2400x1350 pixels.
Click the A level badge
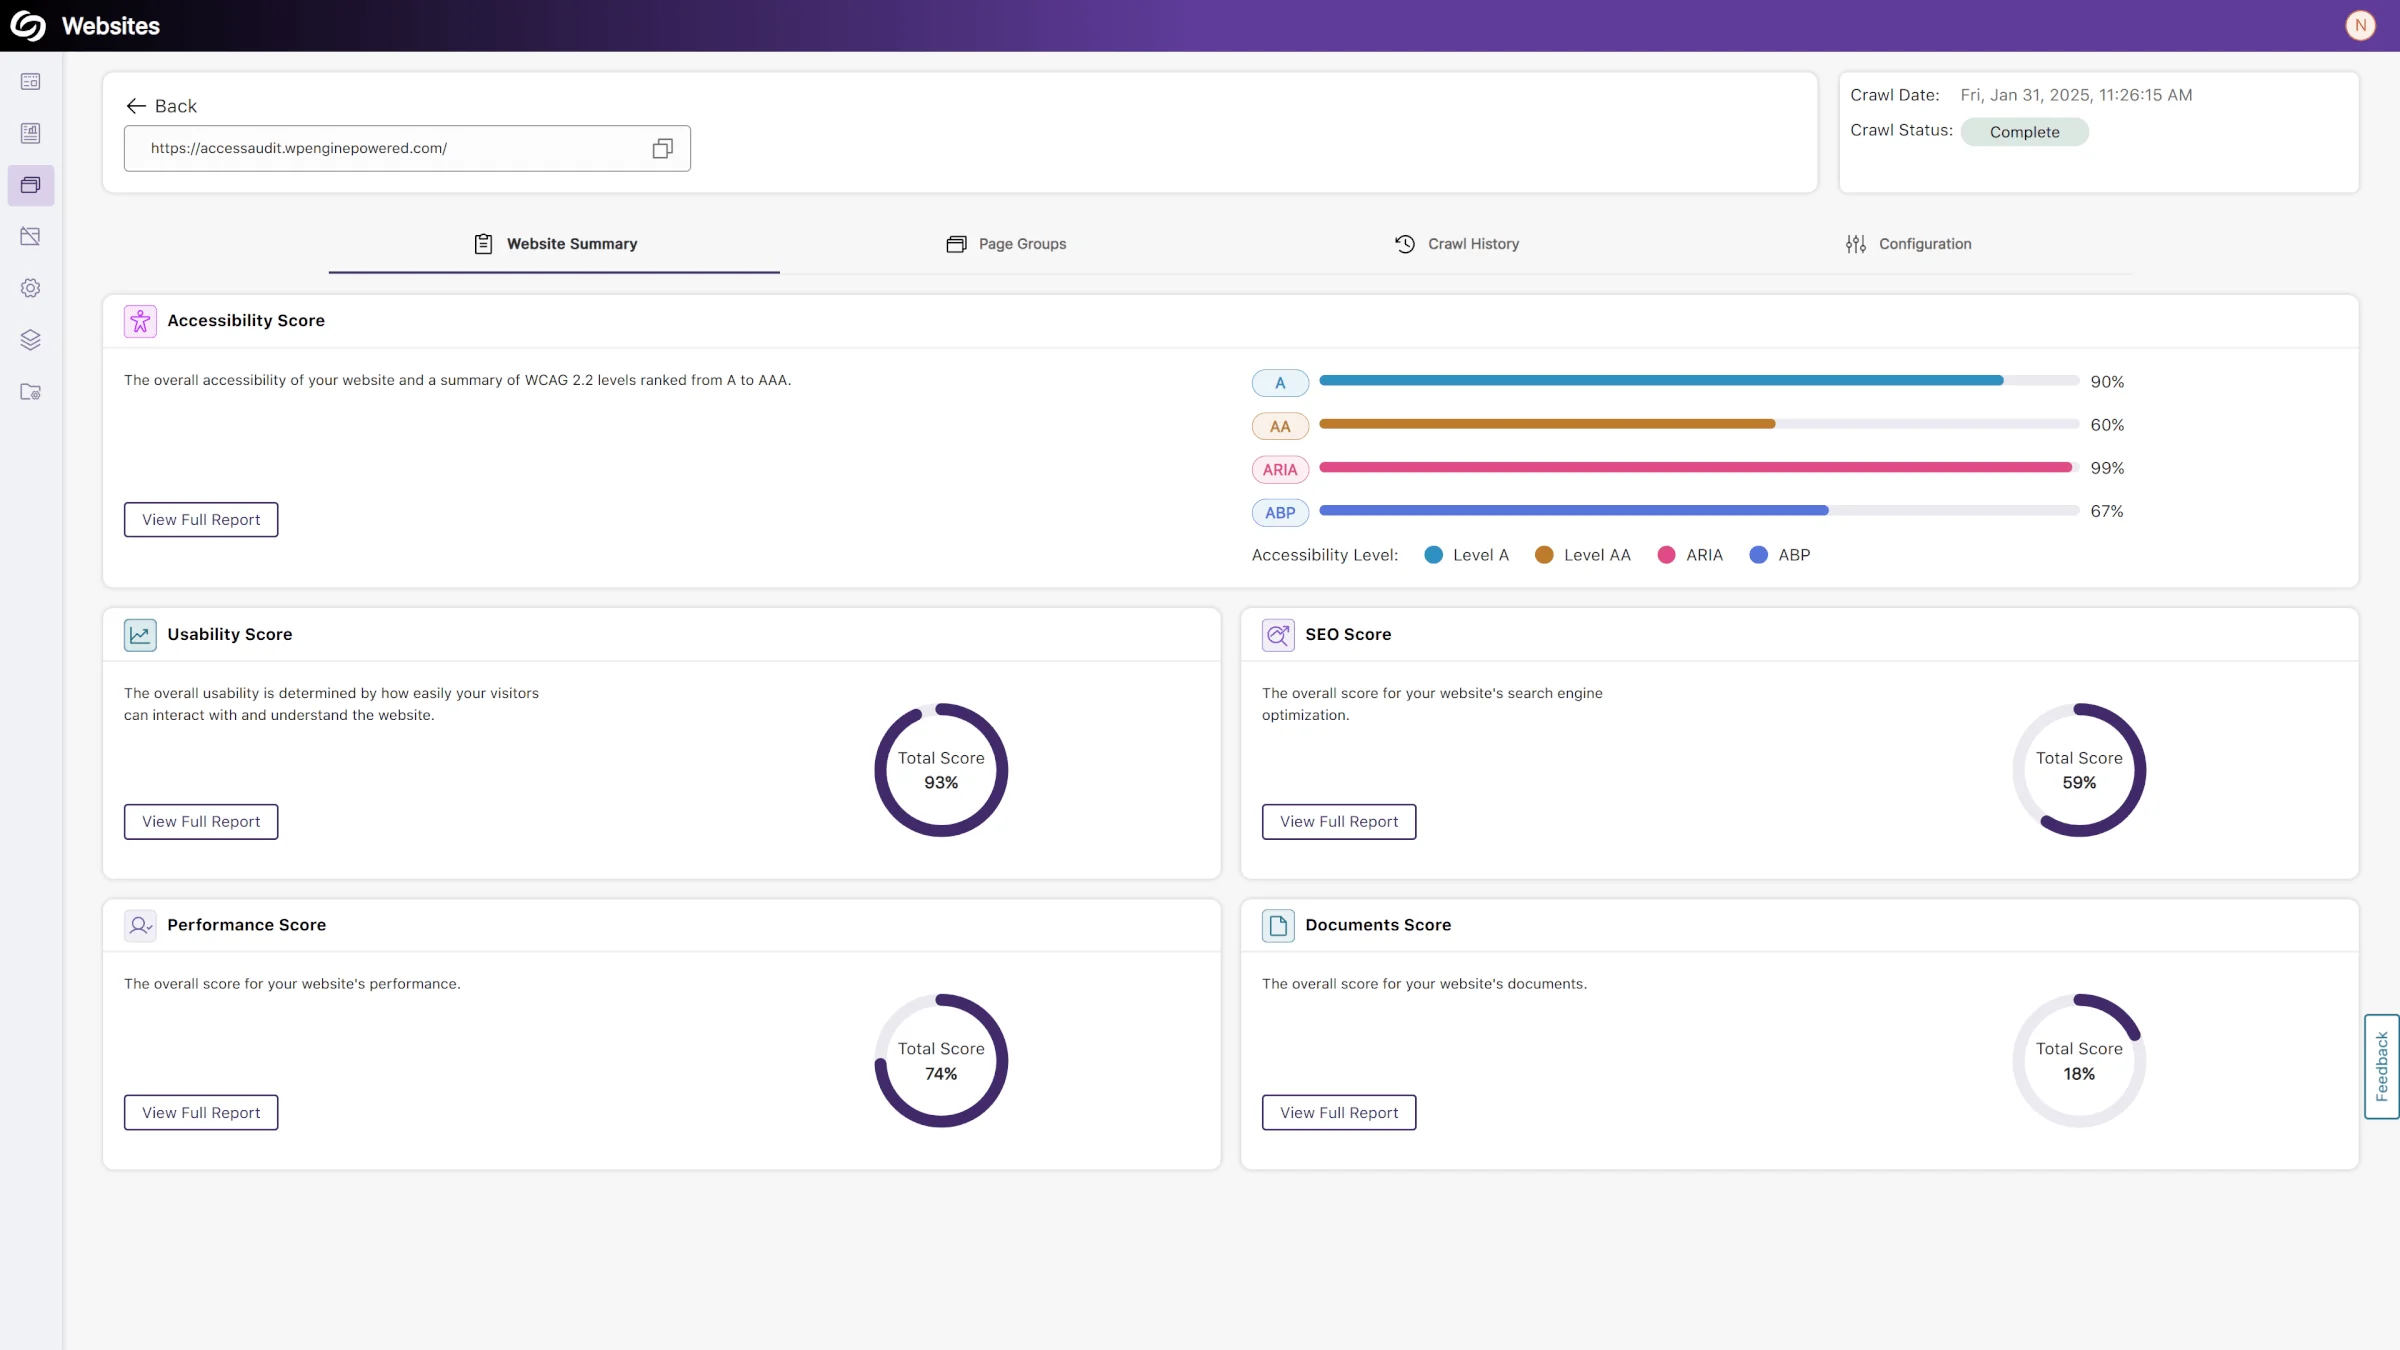point(1280,383)
